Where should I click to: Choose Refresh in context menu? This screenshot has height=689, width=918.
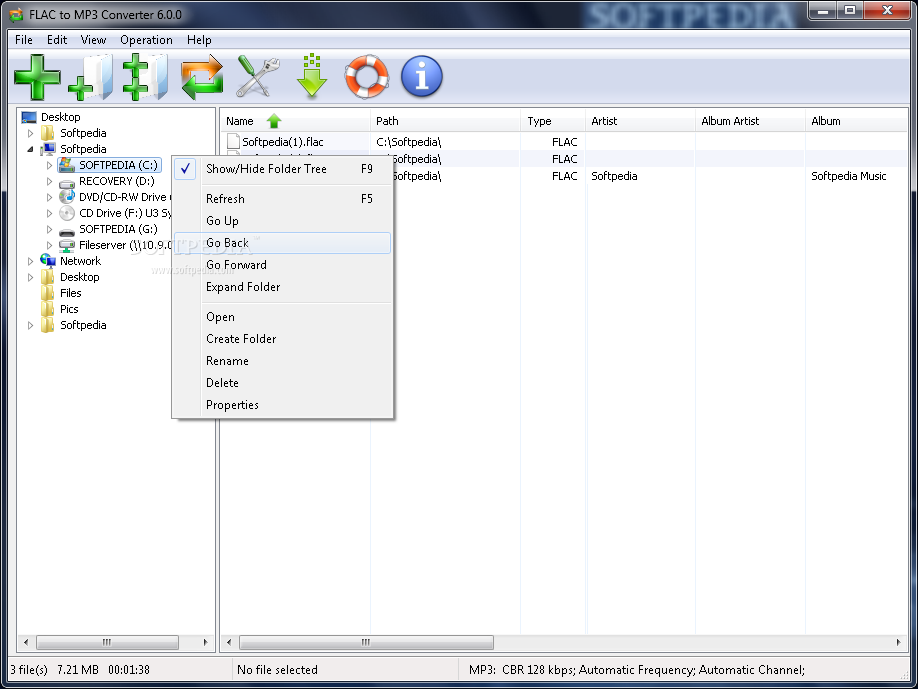click(282, 199)
